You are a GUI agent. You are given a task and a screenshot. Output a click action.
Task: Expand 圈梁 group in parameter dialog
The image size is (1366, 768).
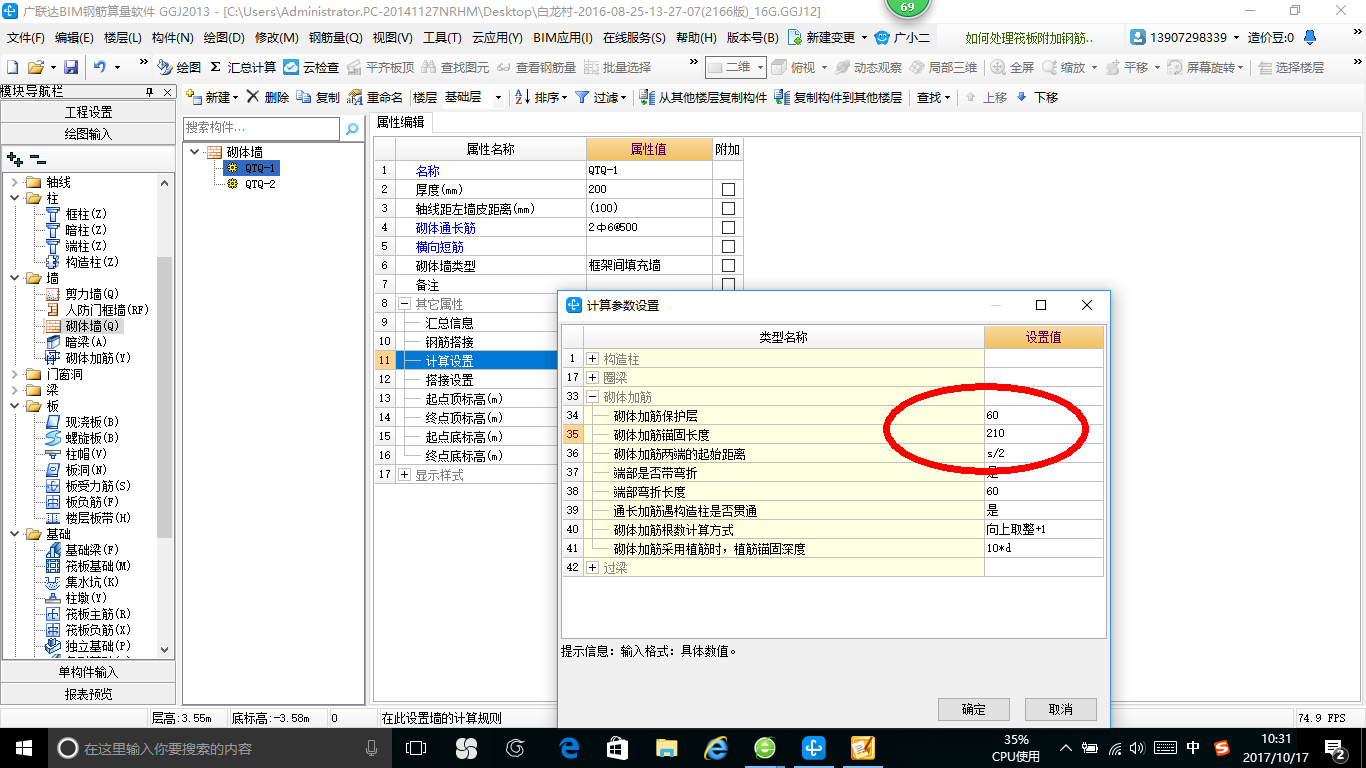[593, 377]
